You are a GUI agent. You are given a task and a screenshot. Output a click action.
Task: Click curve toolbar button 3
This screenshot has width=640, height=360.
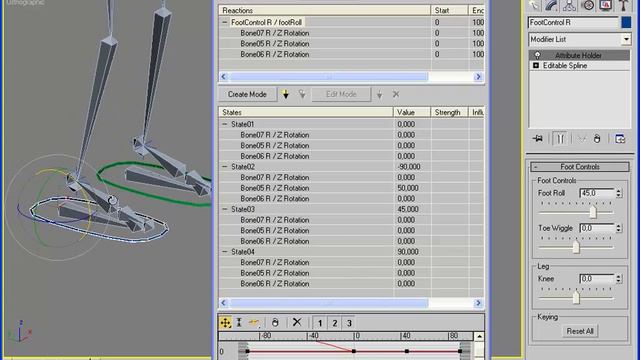[349, 323]
